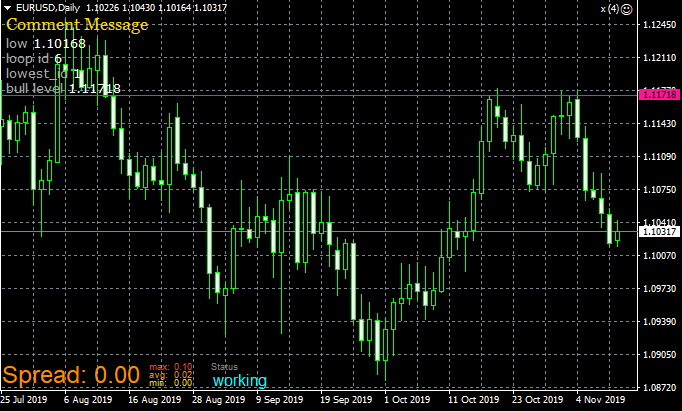Click the "min: 0.00" spread value
The height and width of the screenshot is (412, 682).
click(x=170, y=383)
